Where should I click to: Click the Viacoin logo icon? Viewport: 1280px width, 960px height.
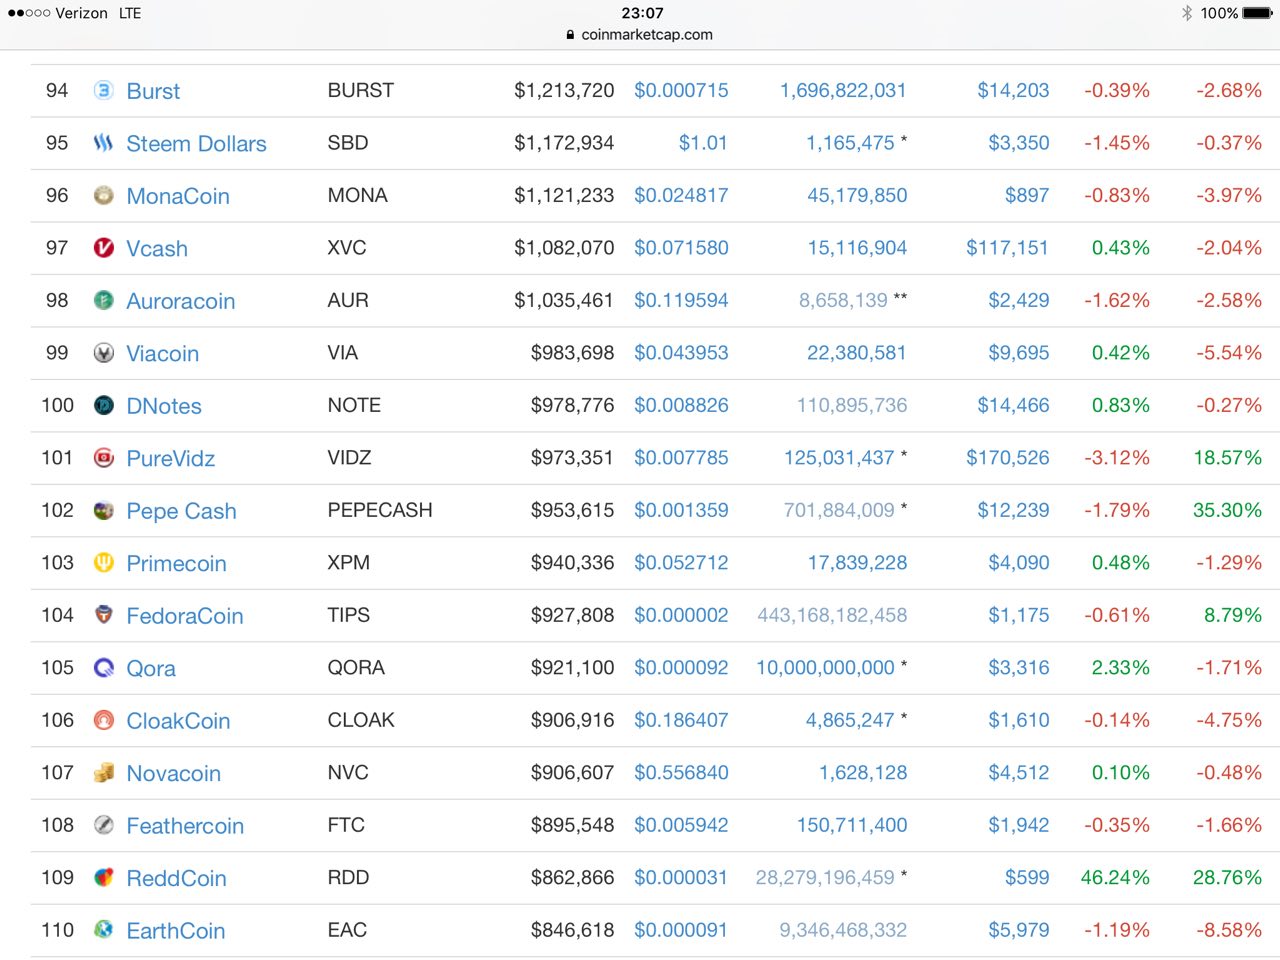103,353
